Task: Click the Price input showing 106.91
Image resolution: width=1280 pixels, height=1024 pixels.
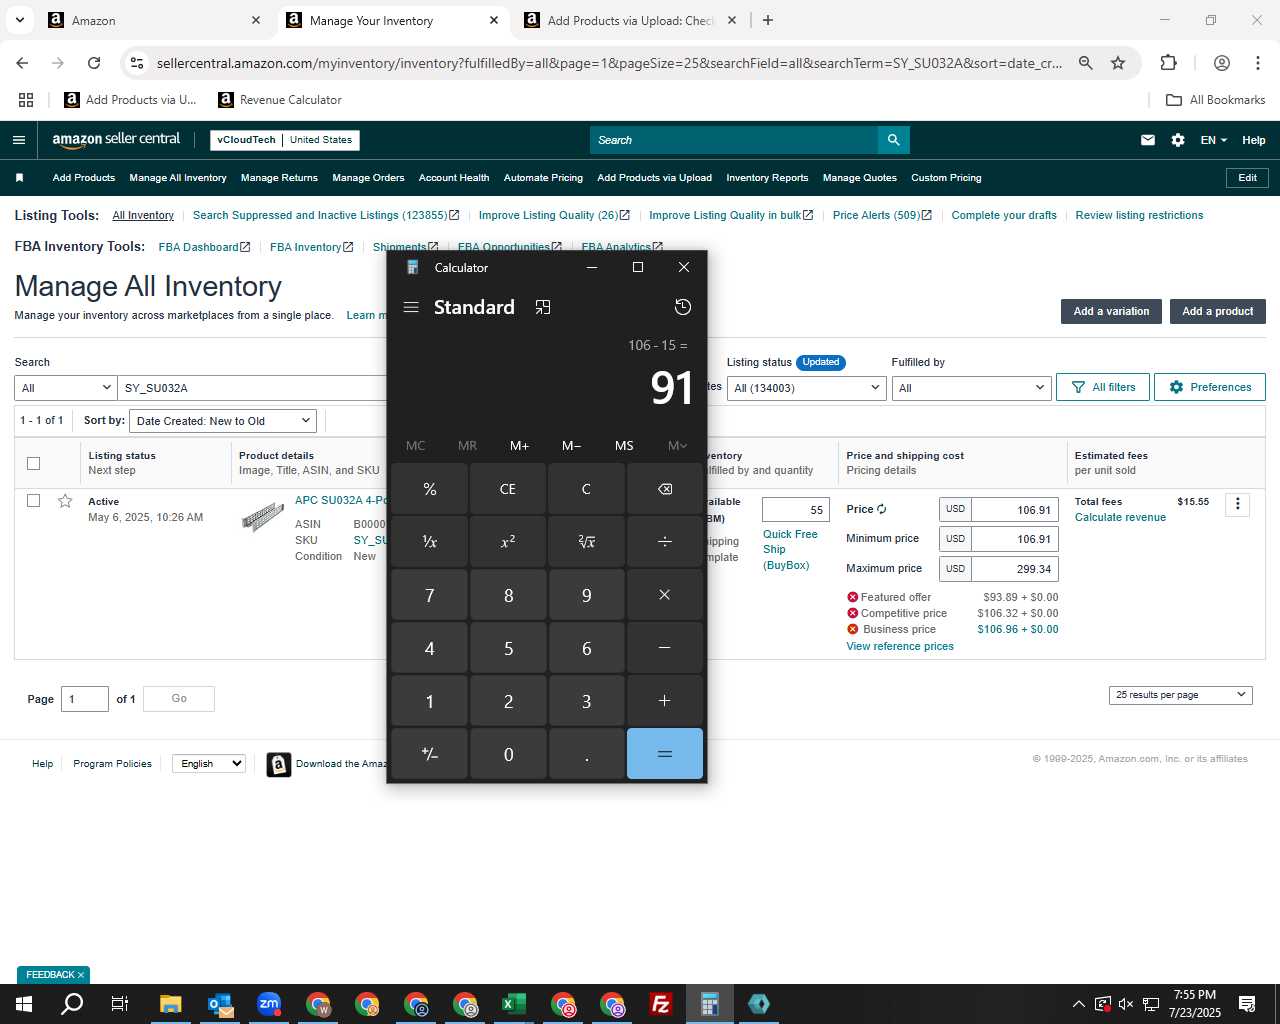Action: 1015,510
